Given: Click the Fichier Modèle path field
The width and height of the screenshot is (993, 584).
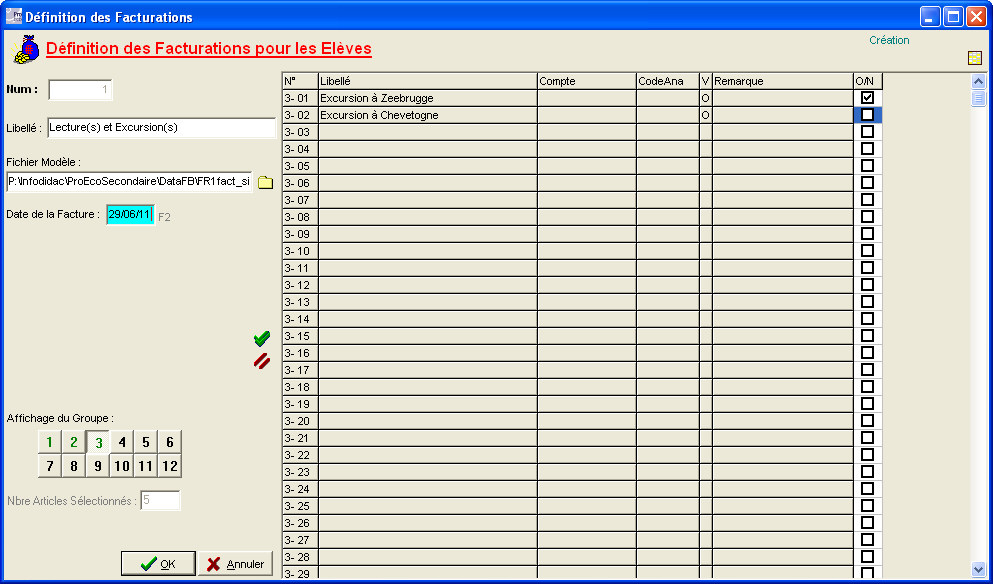Looking at the screenshot, I should click(129, 182).
